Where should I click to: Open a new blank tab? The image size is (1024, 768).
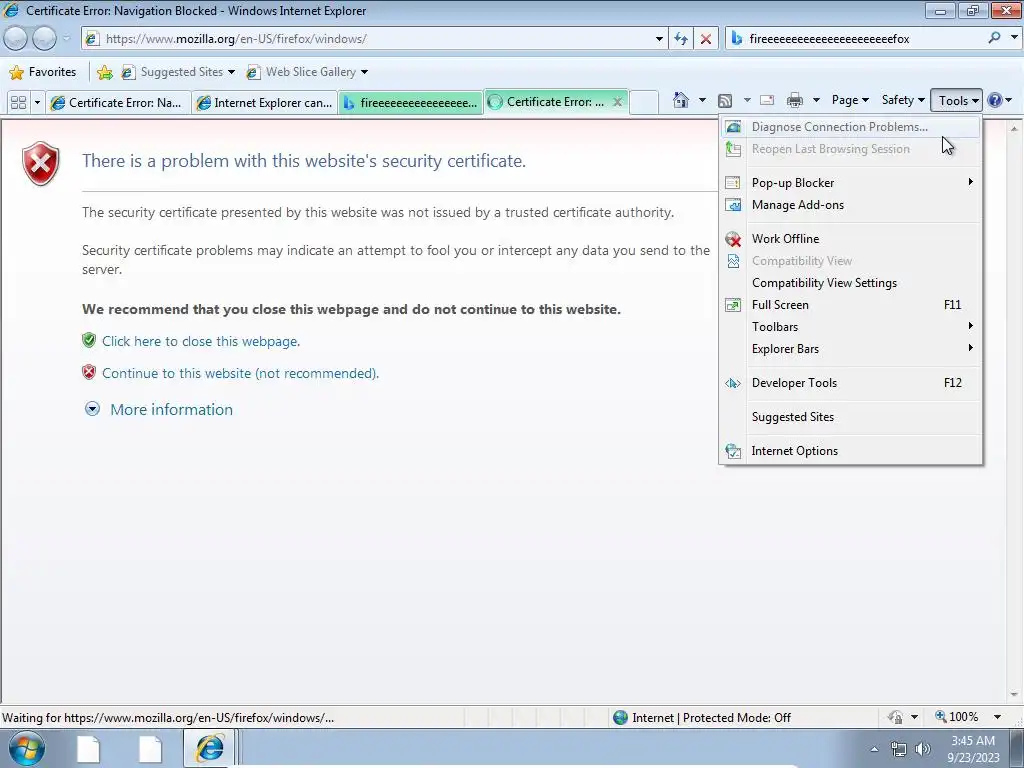click(643, 102)
